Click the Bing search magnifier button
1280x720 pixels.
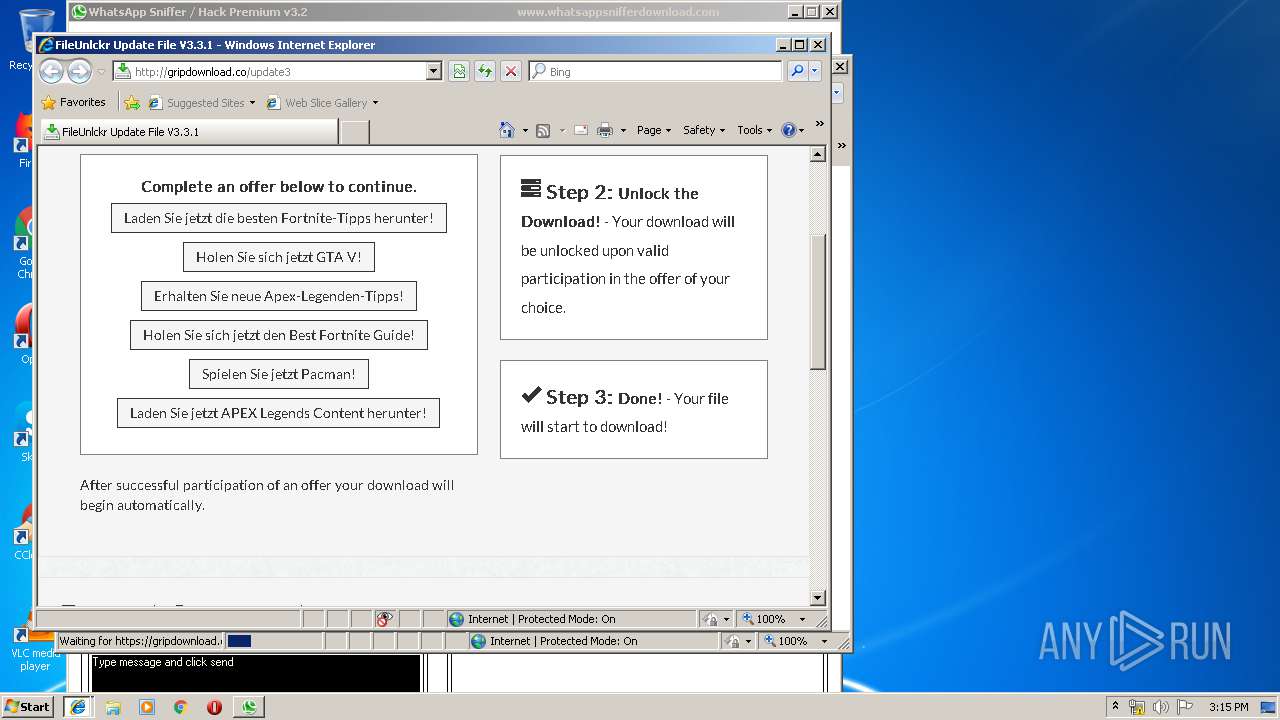797,71
